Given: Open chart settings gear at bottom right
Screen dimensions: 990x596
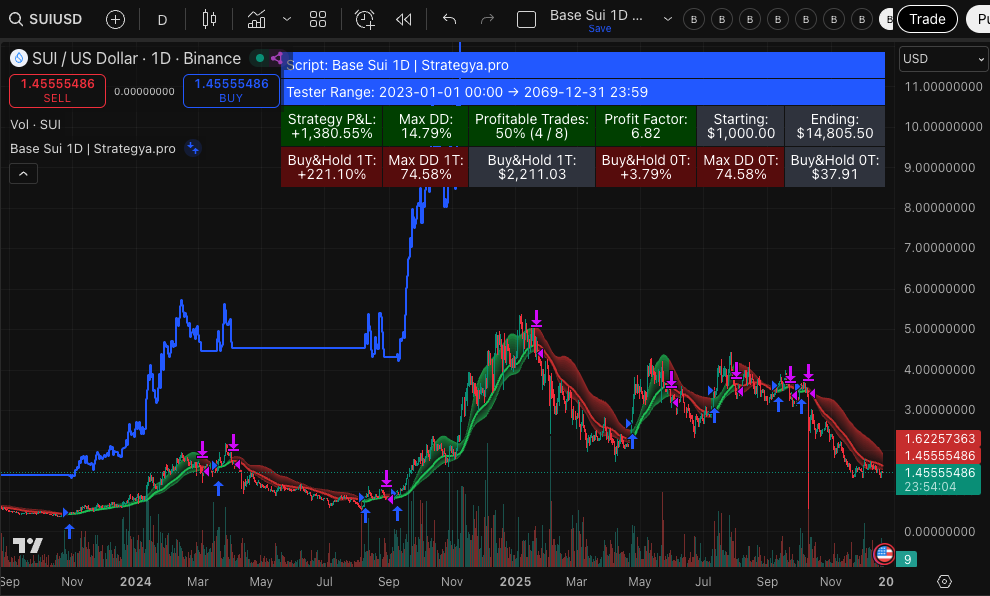Looking at the screenshot, I should [x=944, y=581].
